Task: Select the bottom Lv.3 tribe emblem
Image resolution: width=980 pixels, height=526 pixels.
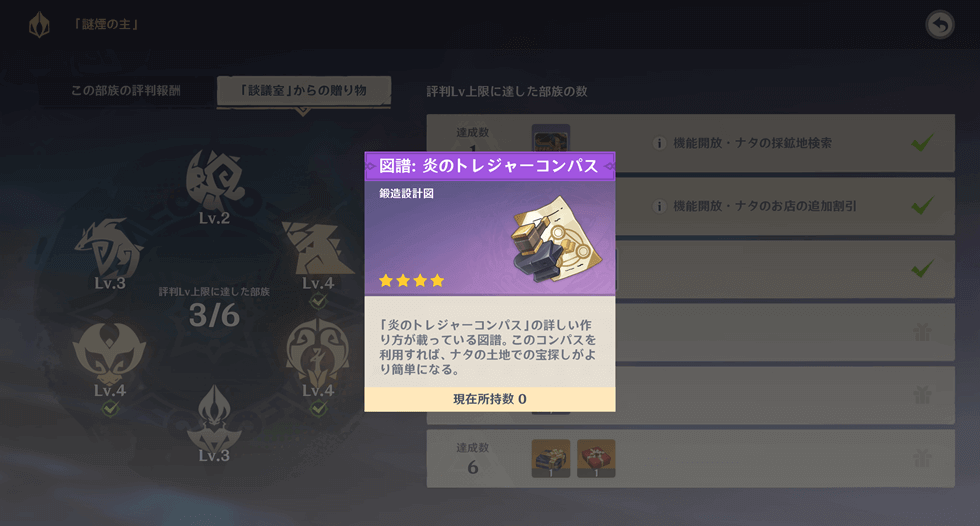Action: click(x=214, y=417)
